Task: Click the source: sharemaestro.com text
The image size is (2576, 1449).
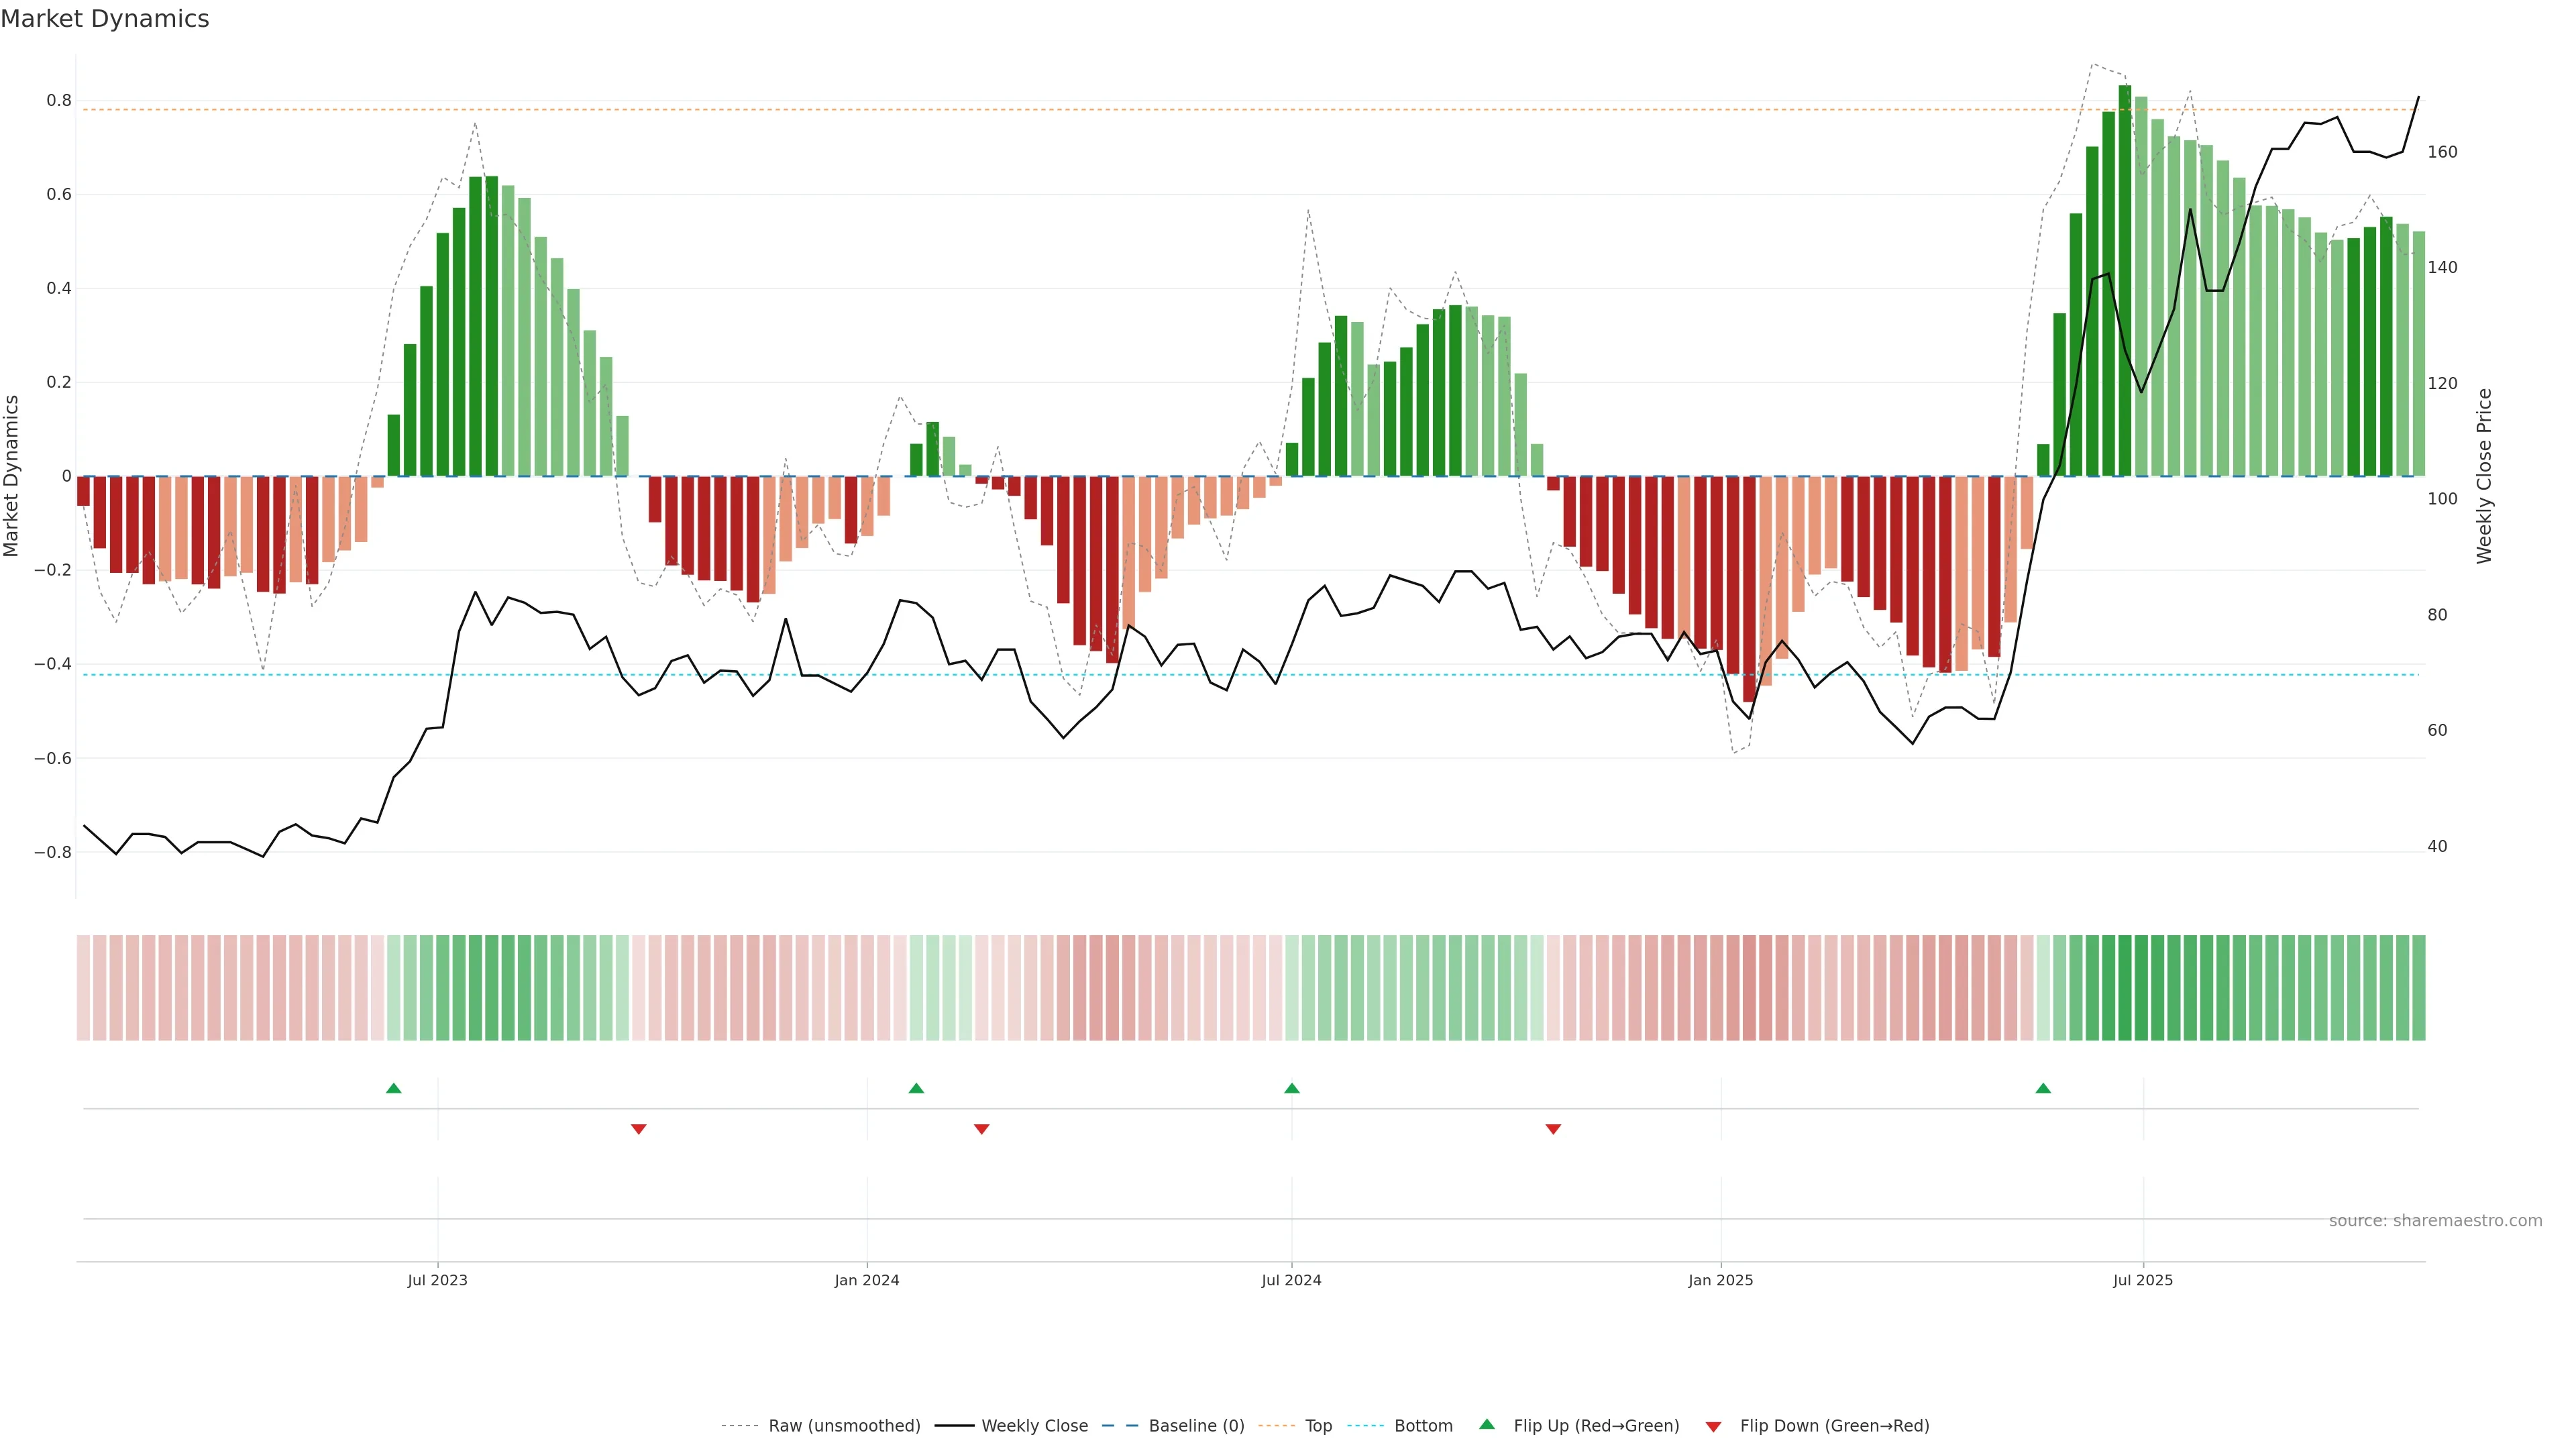Action: (2435, 1220)
